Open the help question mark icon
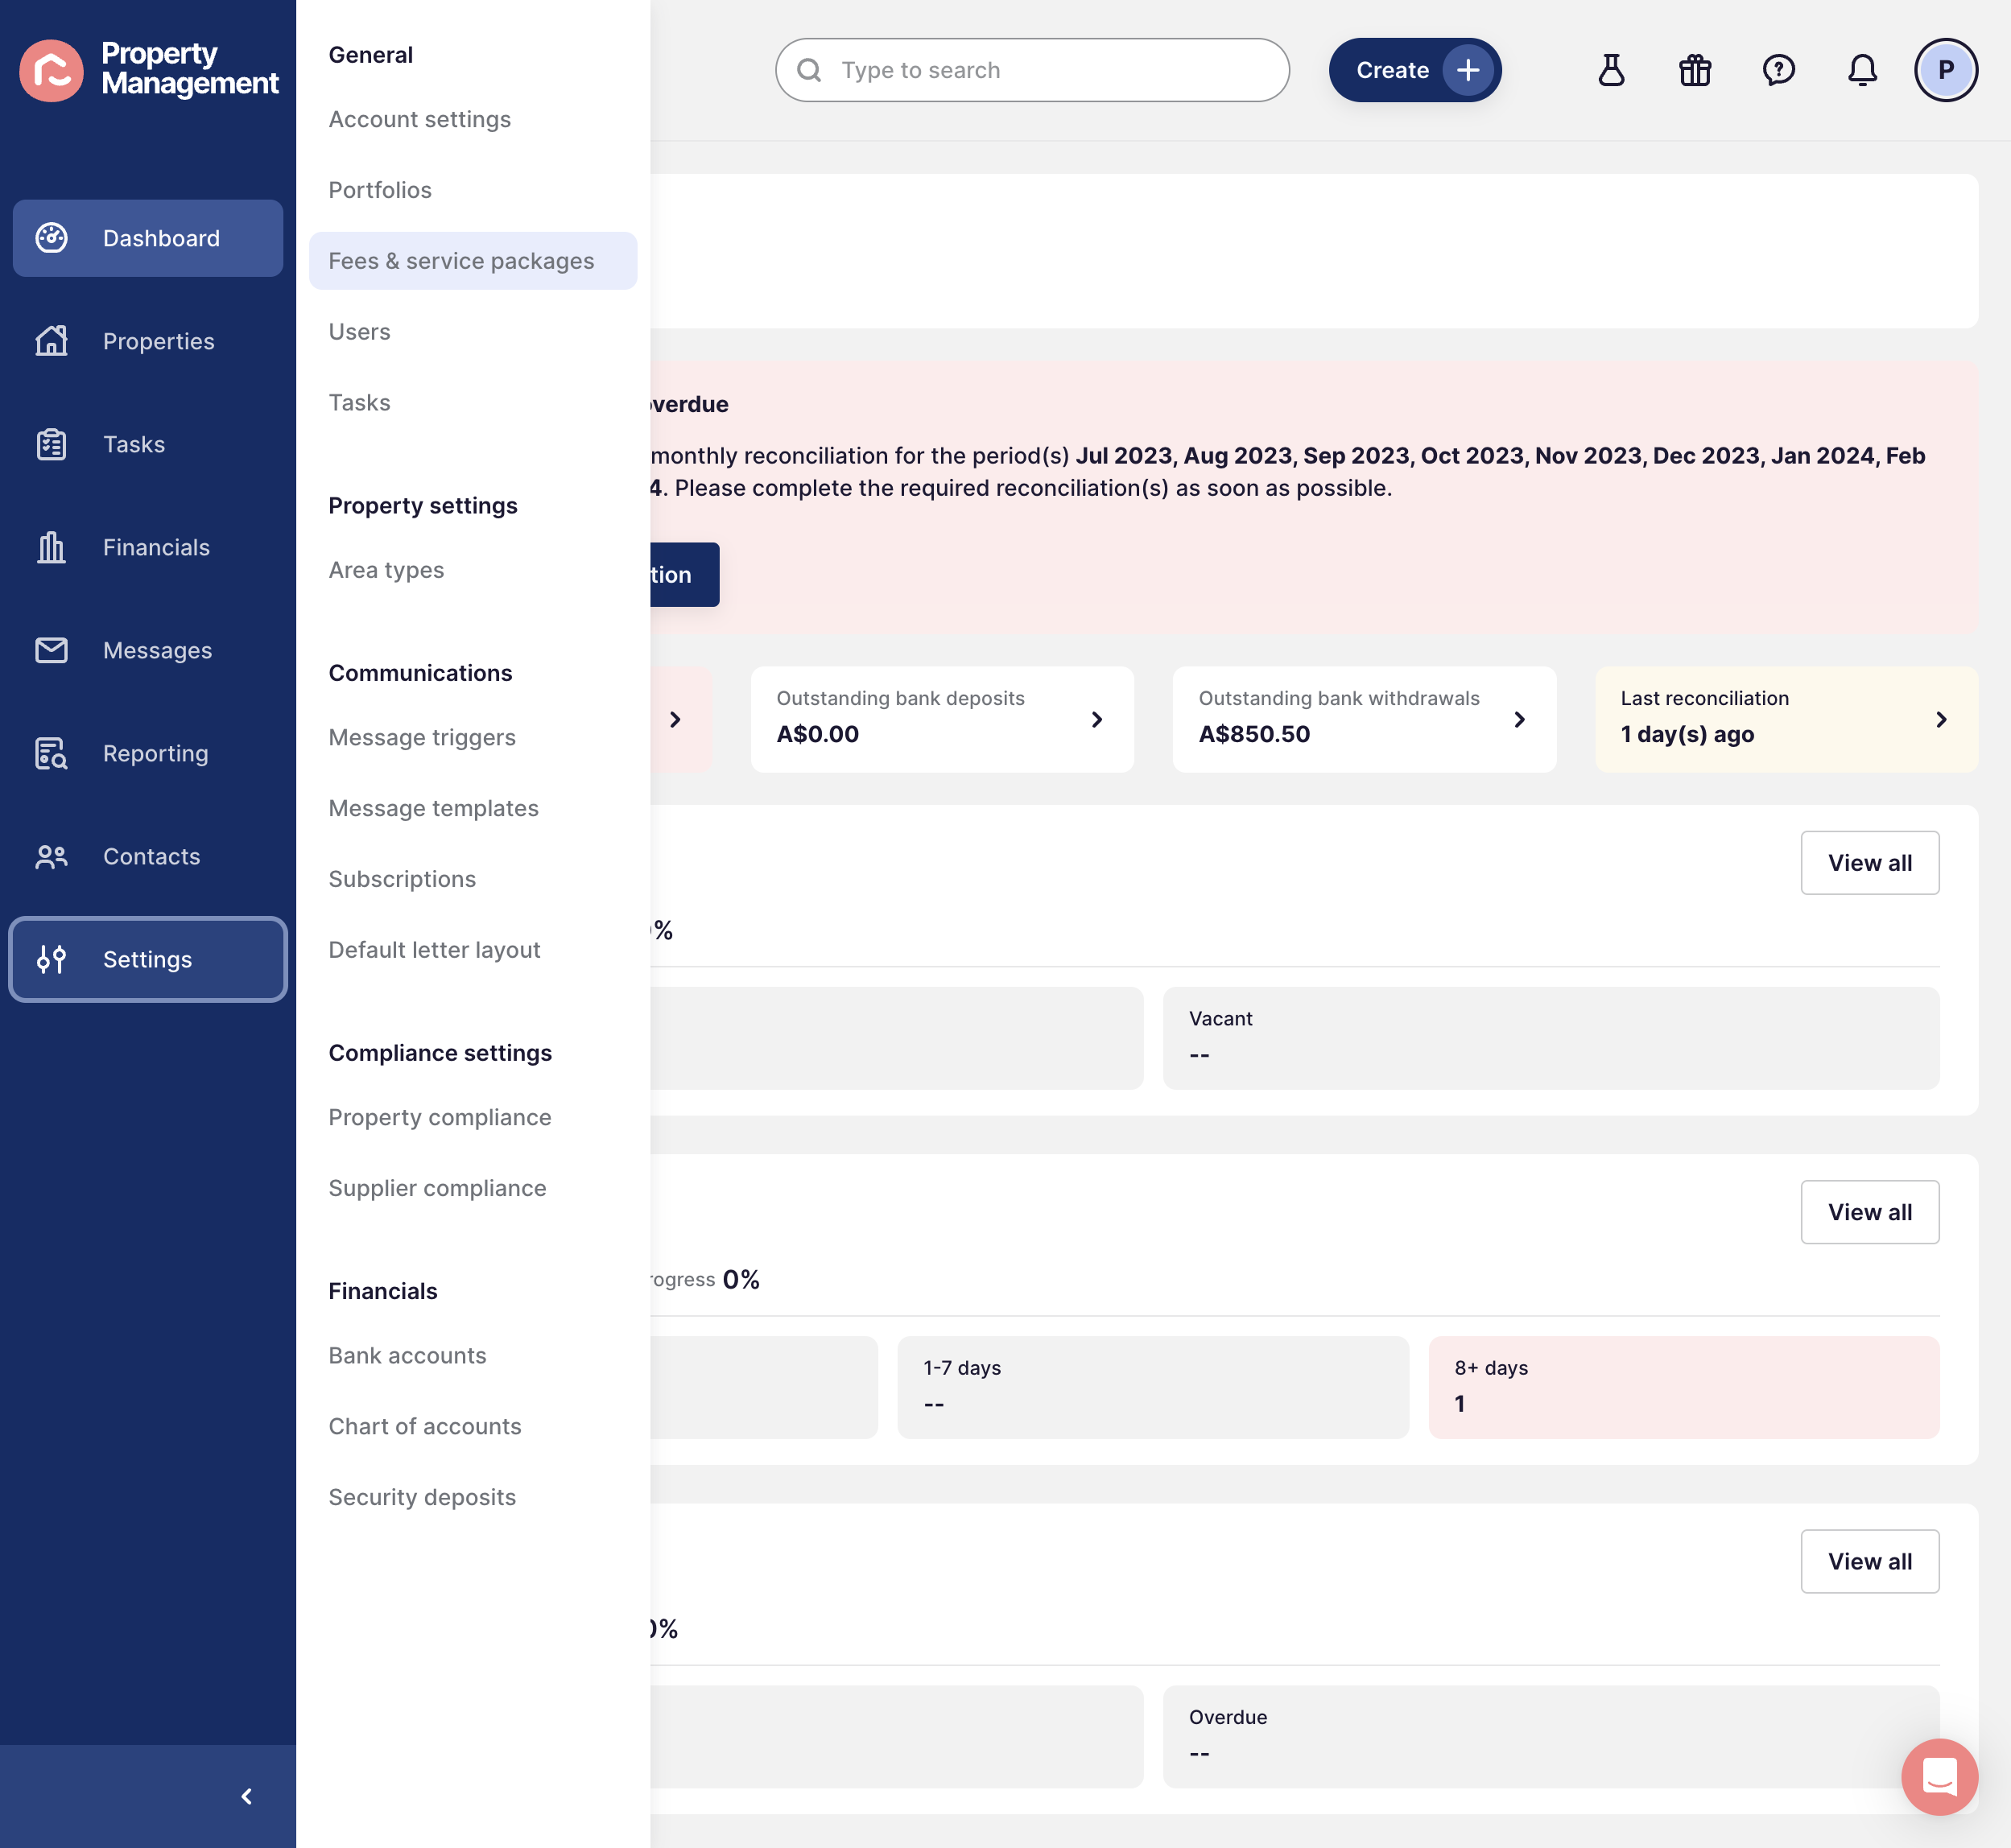The width and height of the screenshot is (2011, 1848). pos(1778,70)
